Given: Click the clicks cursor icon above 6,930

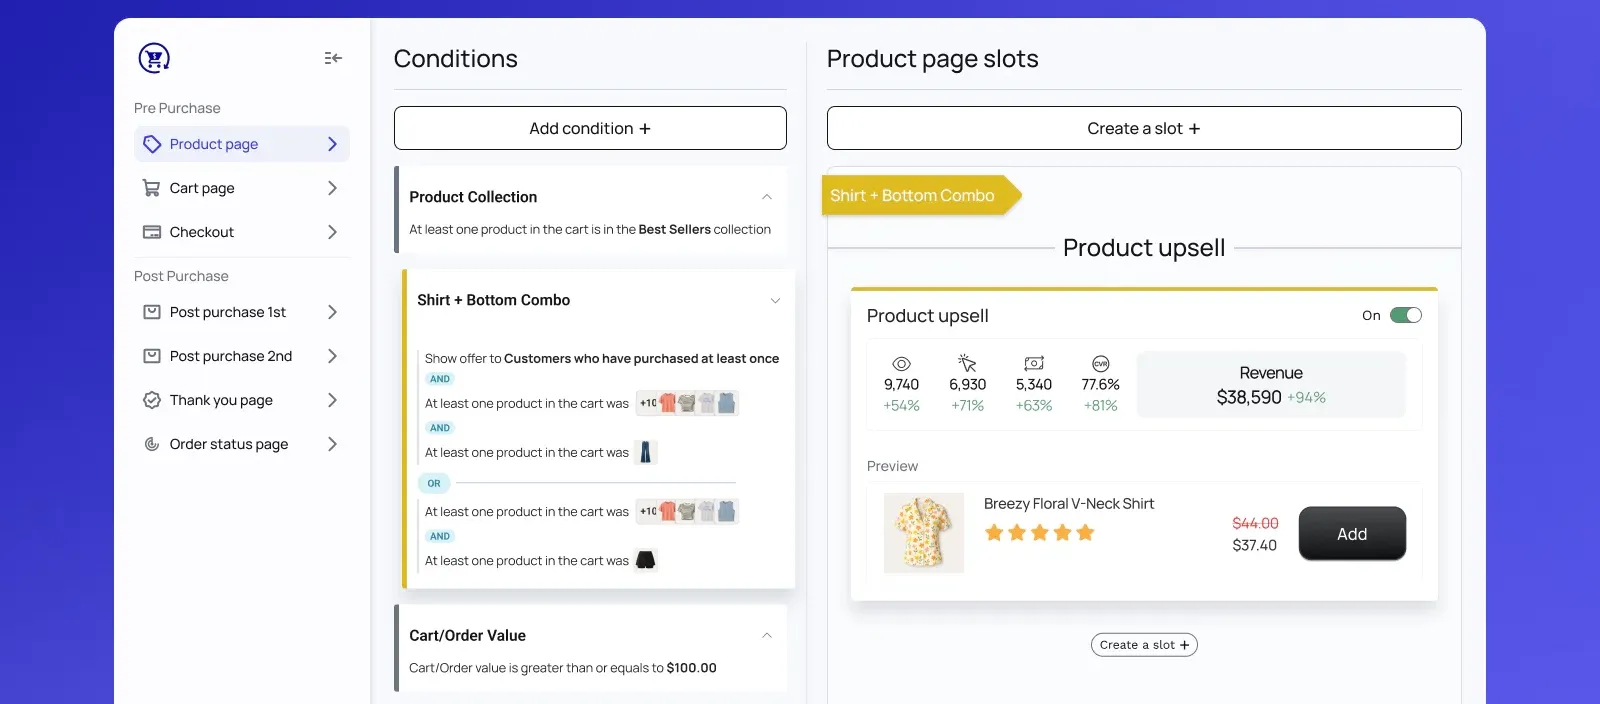Looking at the screenshot, I should 967,363.
